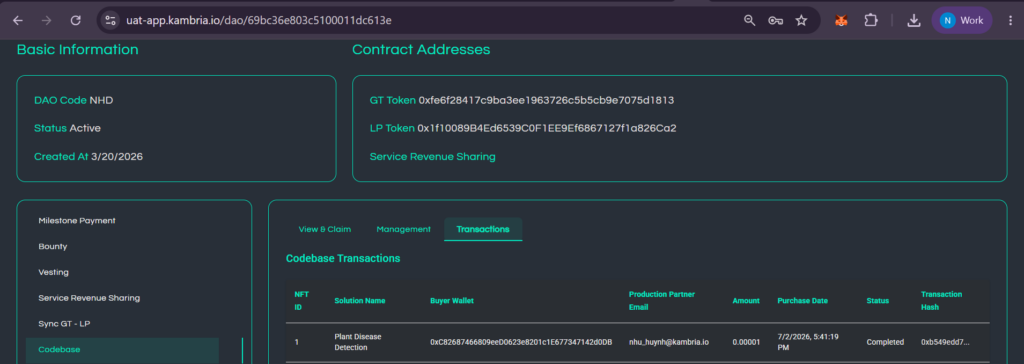Click the NFT ID column header
Viewport: 1024px width, 364px height.
tap(301, 301)
